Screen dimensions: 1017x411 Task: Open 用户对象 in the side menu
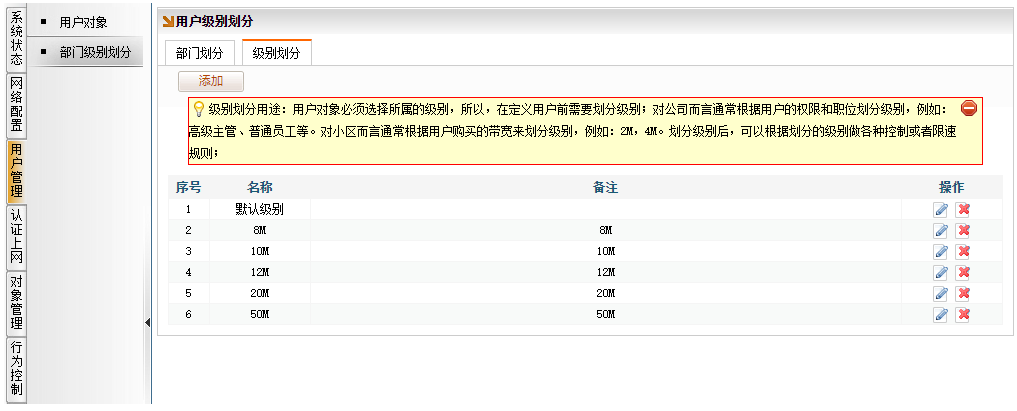coord(83,22)
